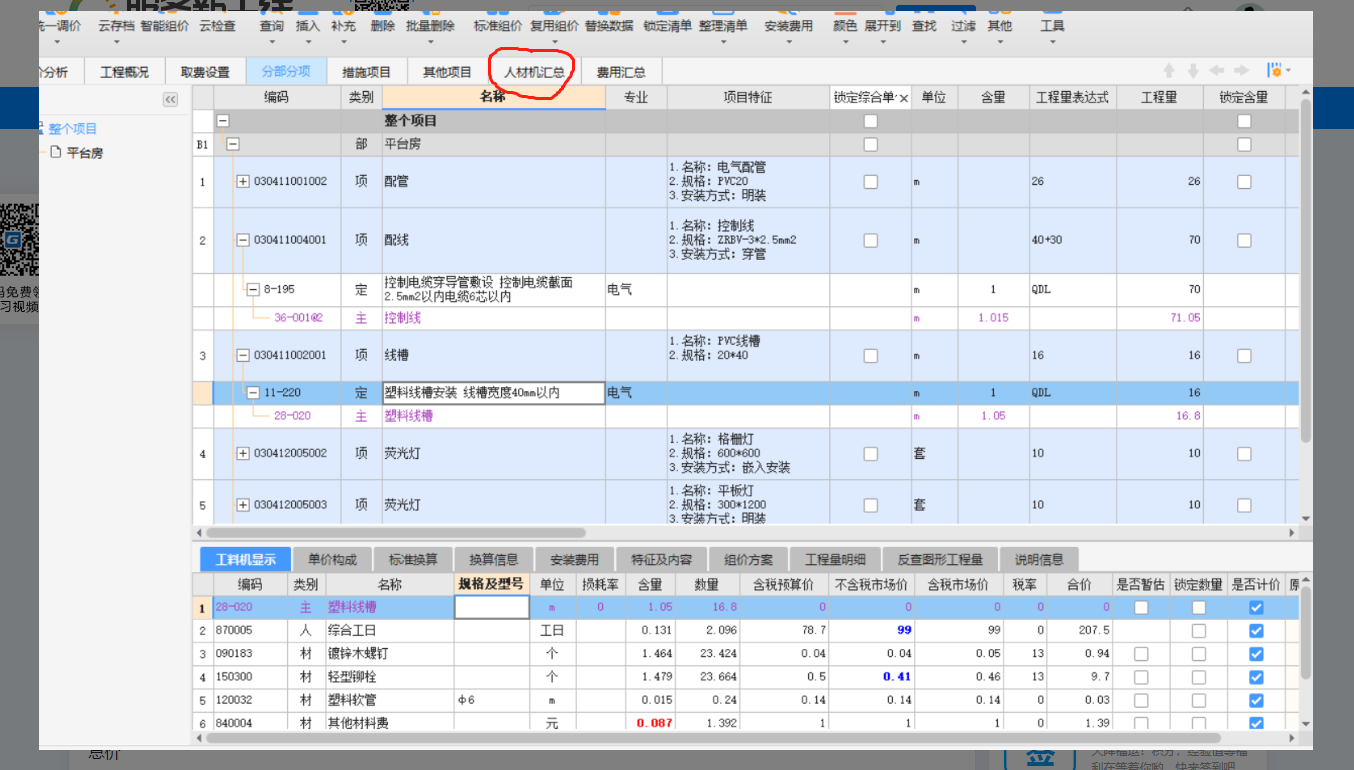1354x770 pixels.
Task: Open the 展开到 dropdown menu
Action: coord(883,42)
